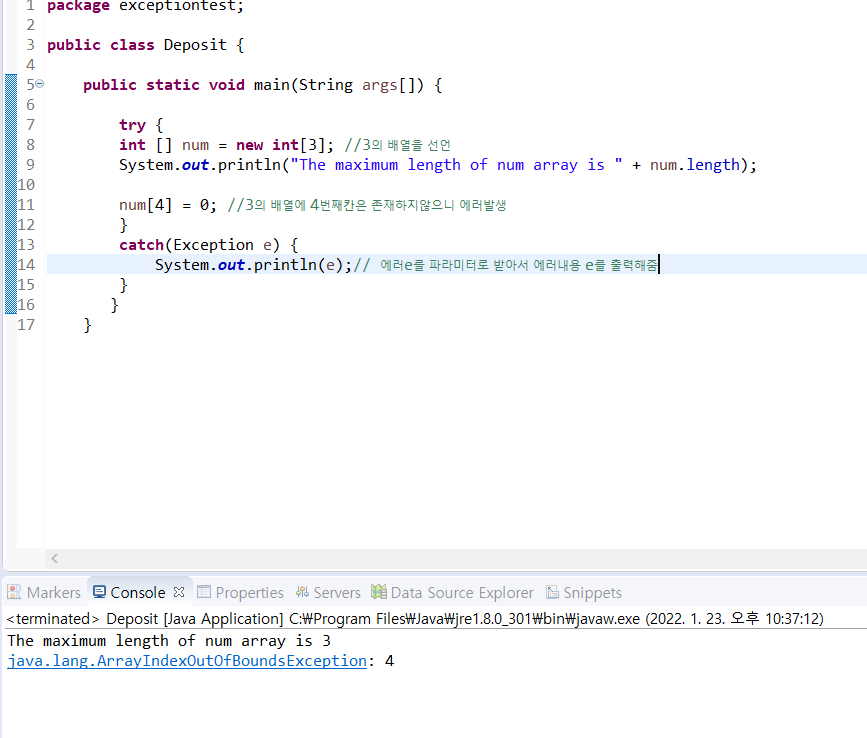Viewport: 867px width, 738px height.
Task: Switch to the Markers tab
Action: tap(44, 593)
